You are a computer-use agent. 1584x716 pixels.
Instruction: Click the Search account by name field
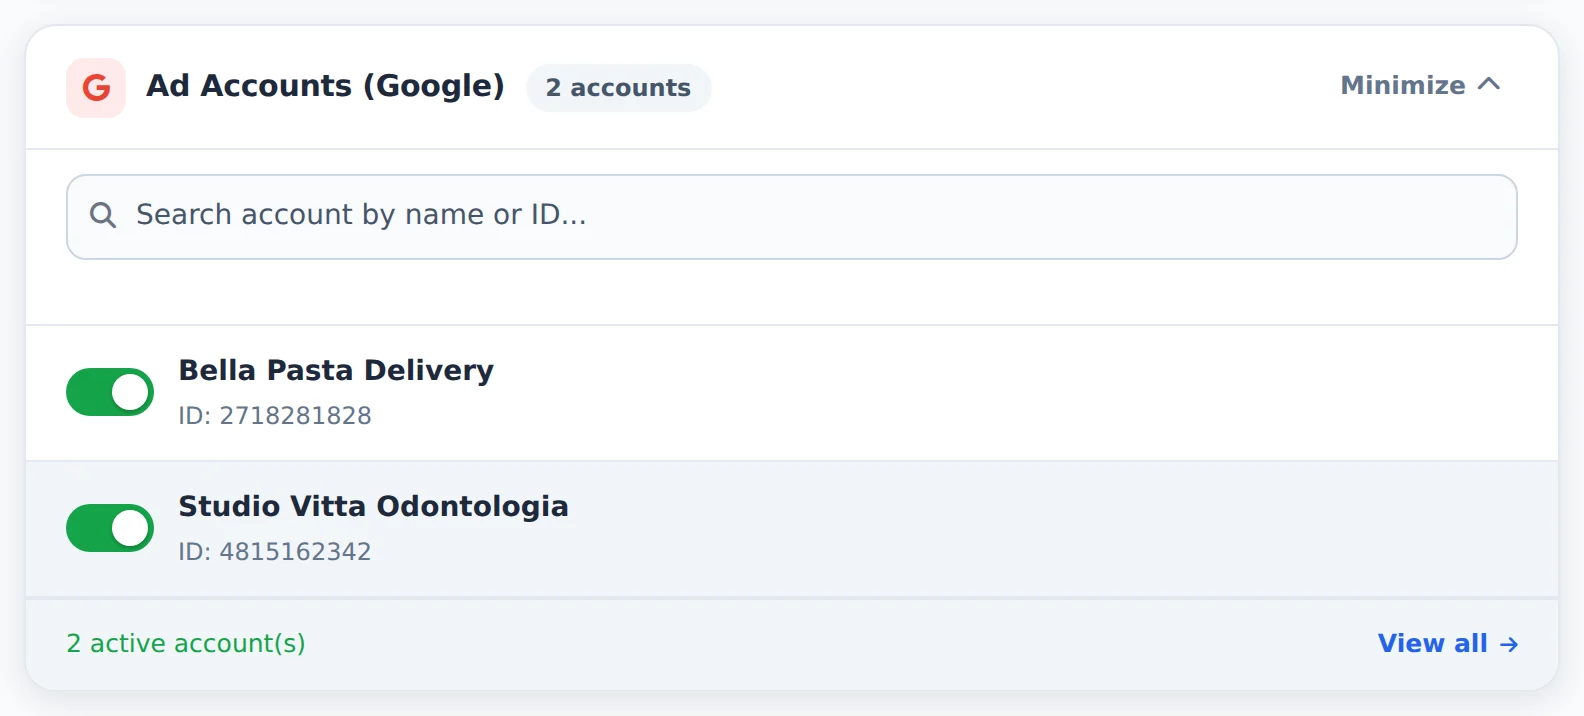pos(792,217)
